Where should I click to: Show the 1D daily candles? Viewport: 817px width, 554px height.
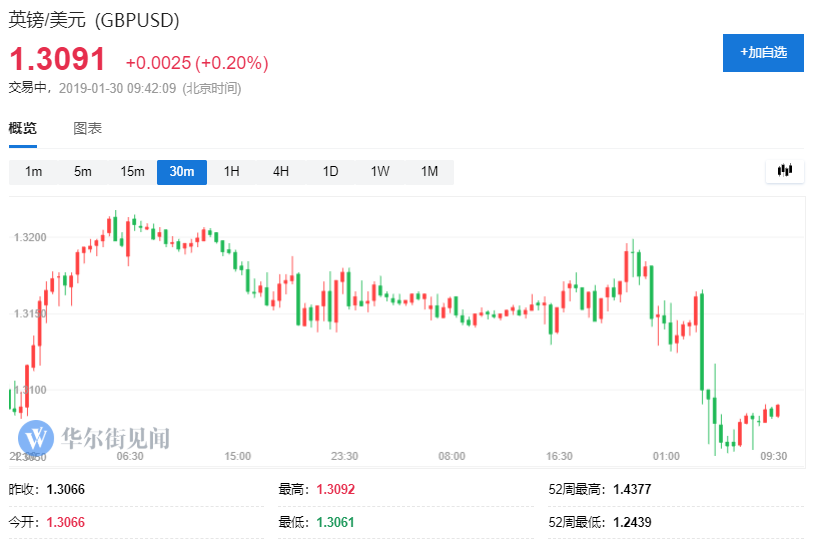pos(330,171)
